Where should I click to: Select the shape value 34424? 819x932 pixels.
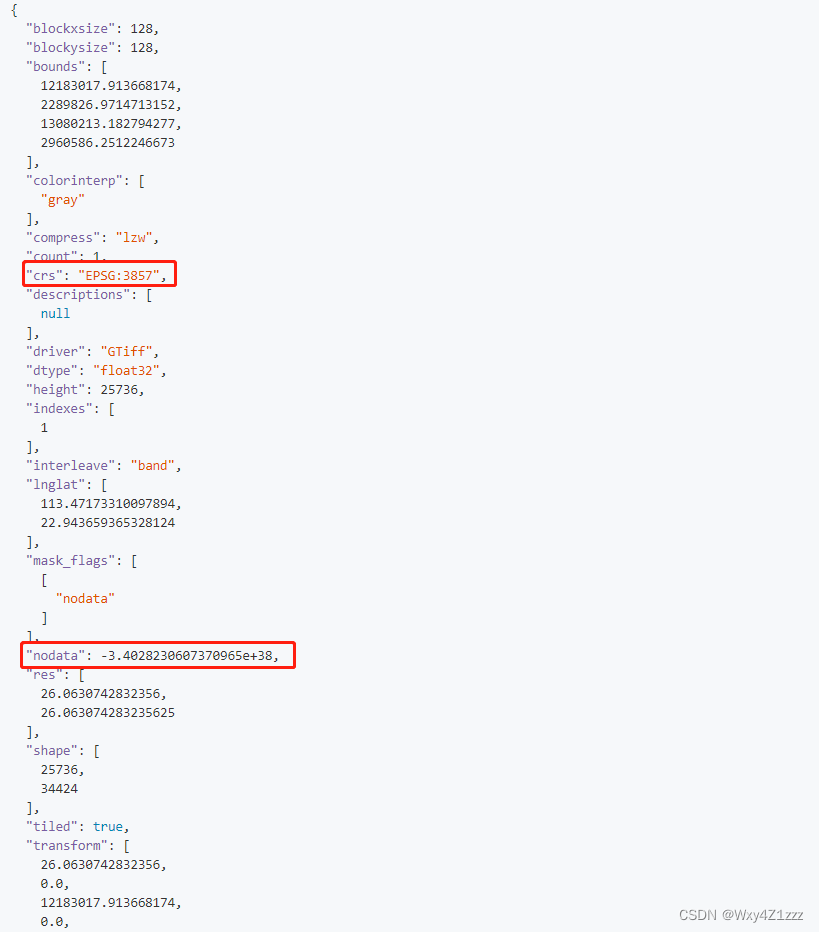click(x=58, y=788)
